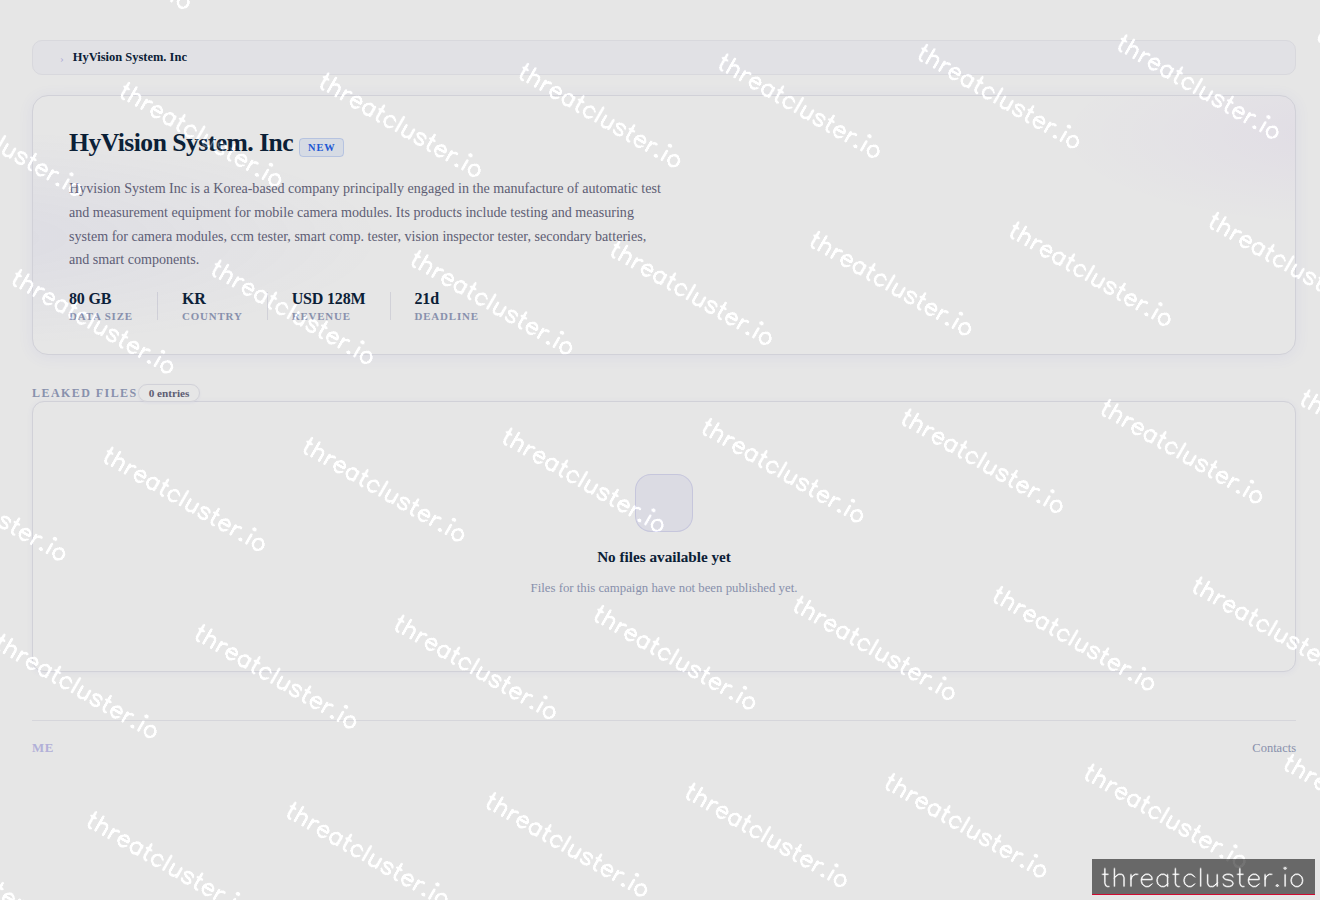This screenshot has height=900, width=1320.
Task: Click the 0 entries badge
Action: point(169,393)
